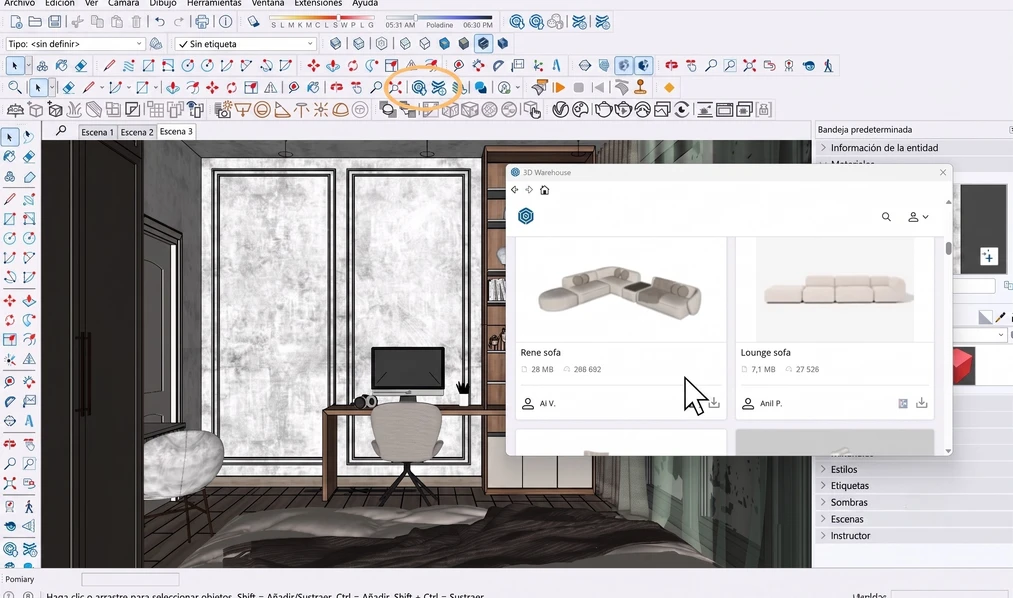Add a V-Ray Dome Light
Screen dimensions: 1013x598
[x=340, y=110]
